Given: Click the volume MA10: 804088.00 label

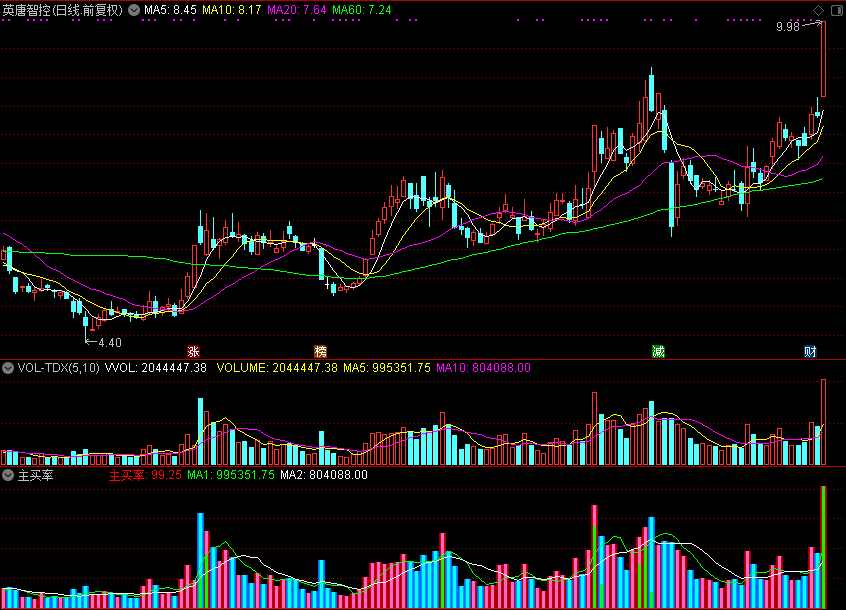Looking at the screenshot, I should tap(483, 368).
